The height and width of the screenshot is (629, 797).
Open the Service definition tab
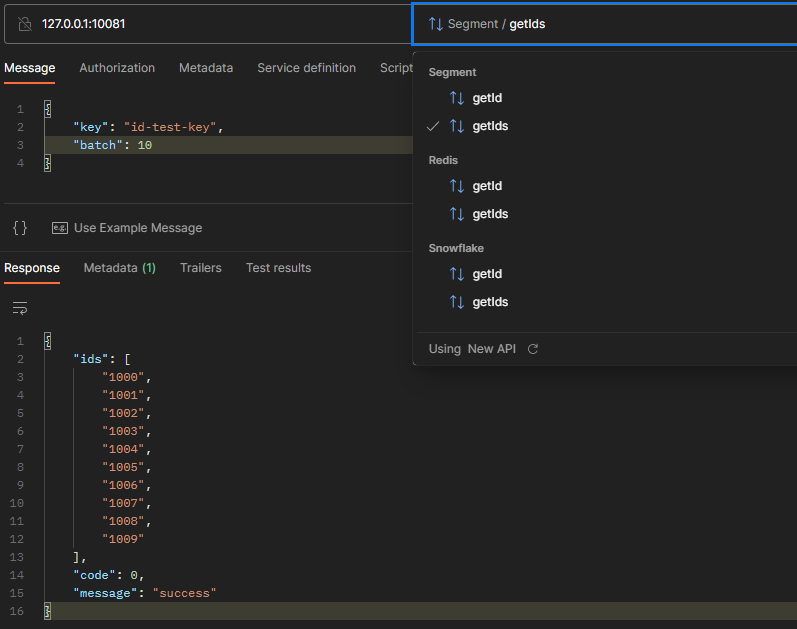coord(306,68)
